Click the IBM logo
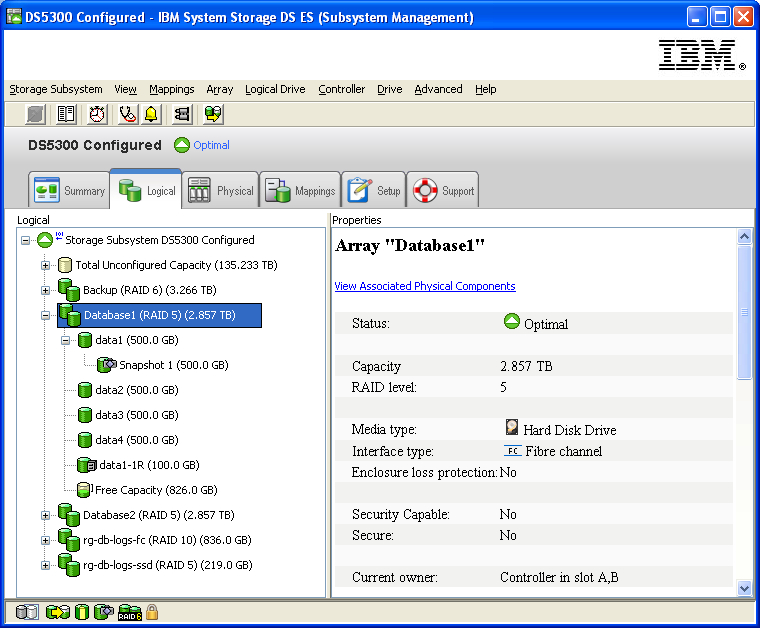760x628 pixels. 701,55
